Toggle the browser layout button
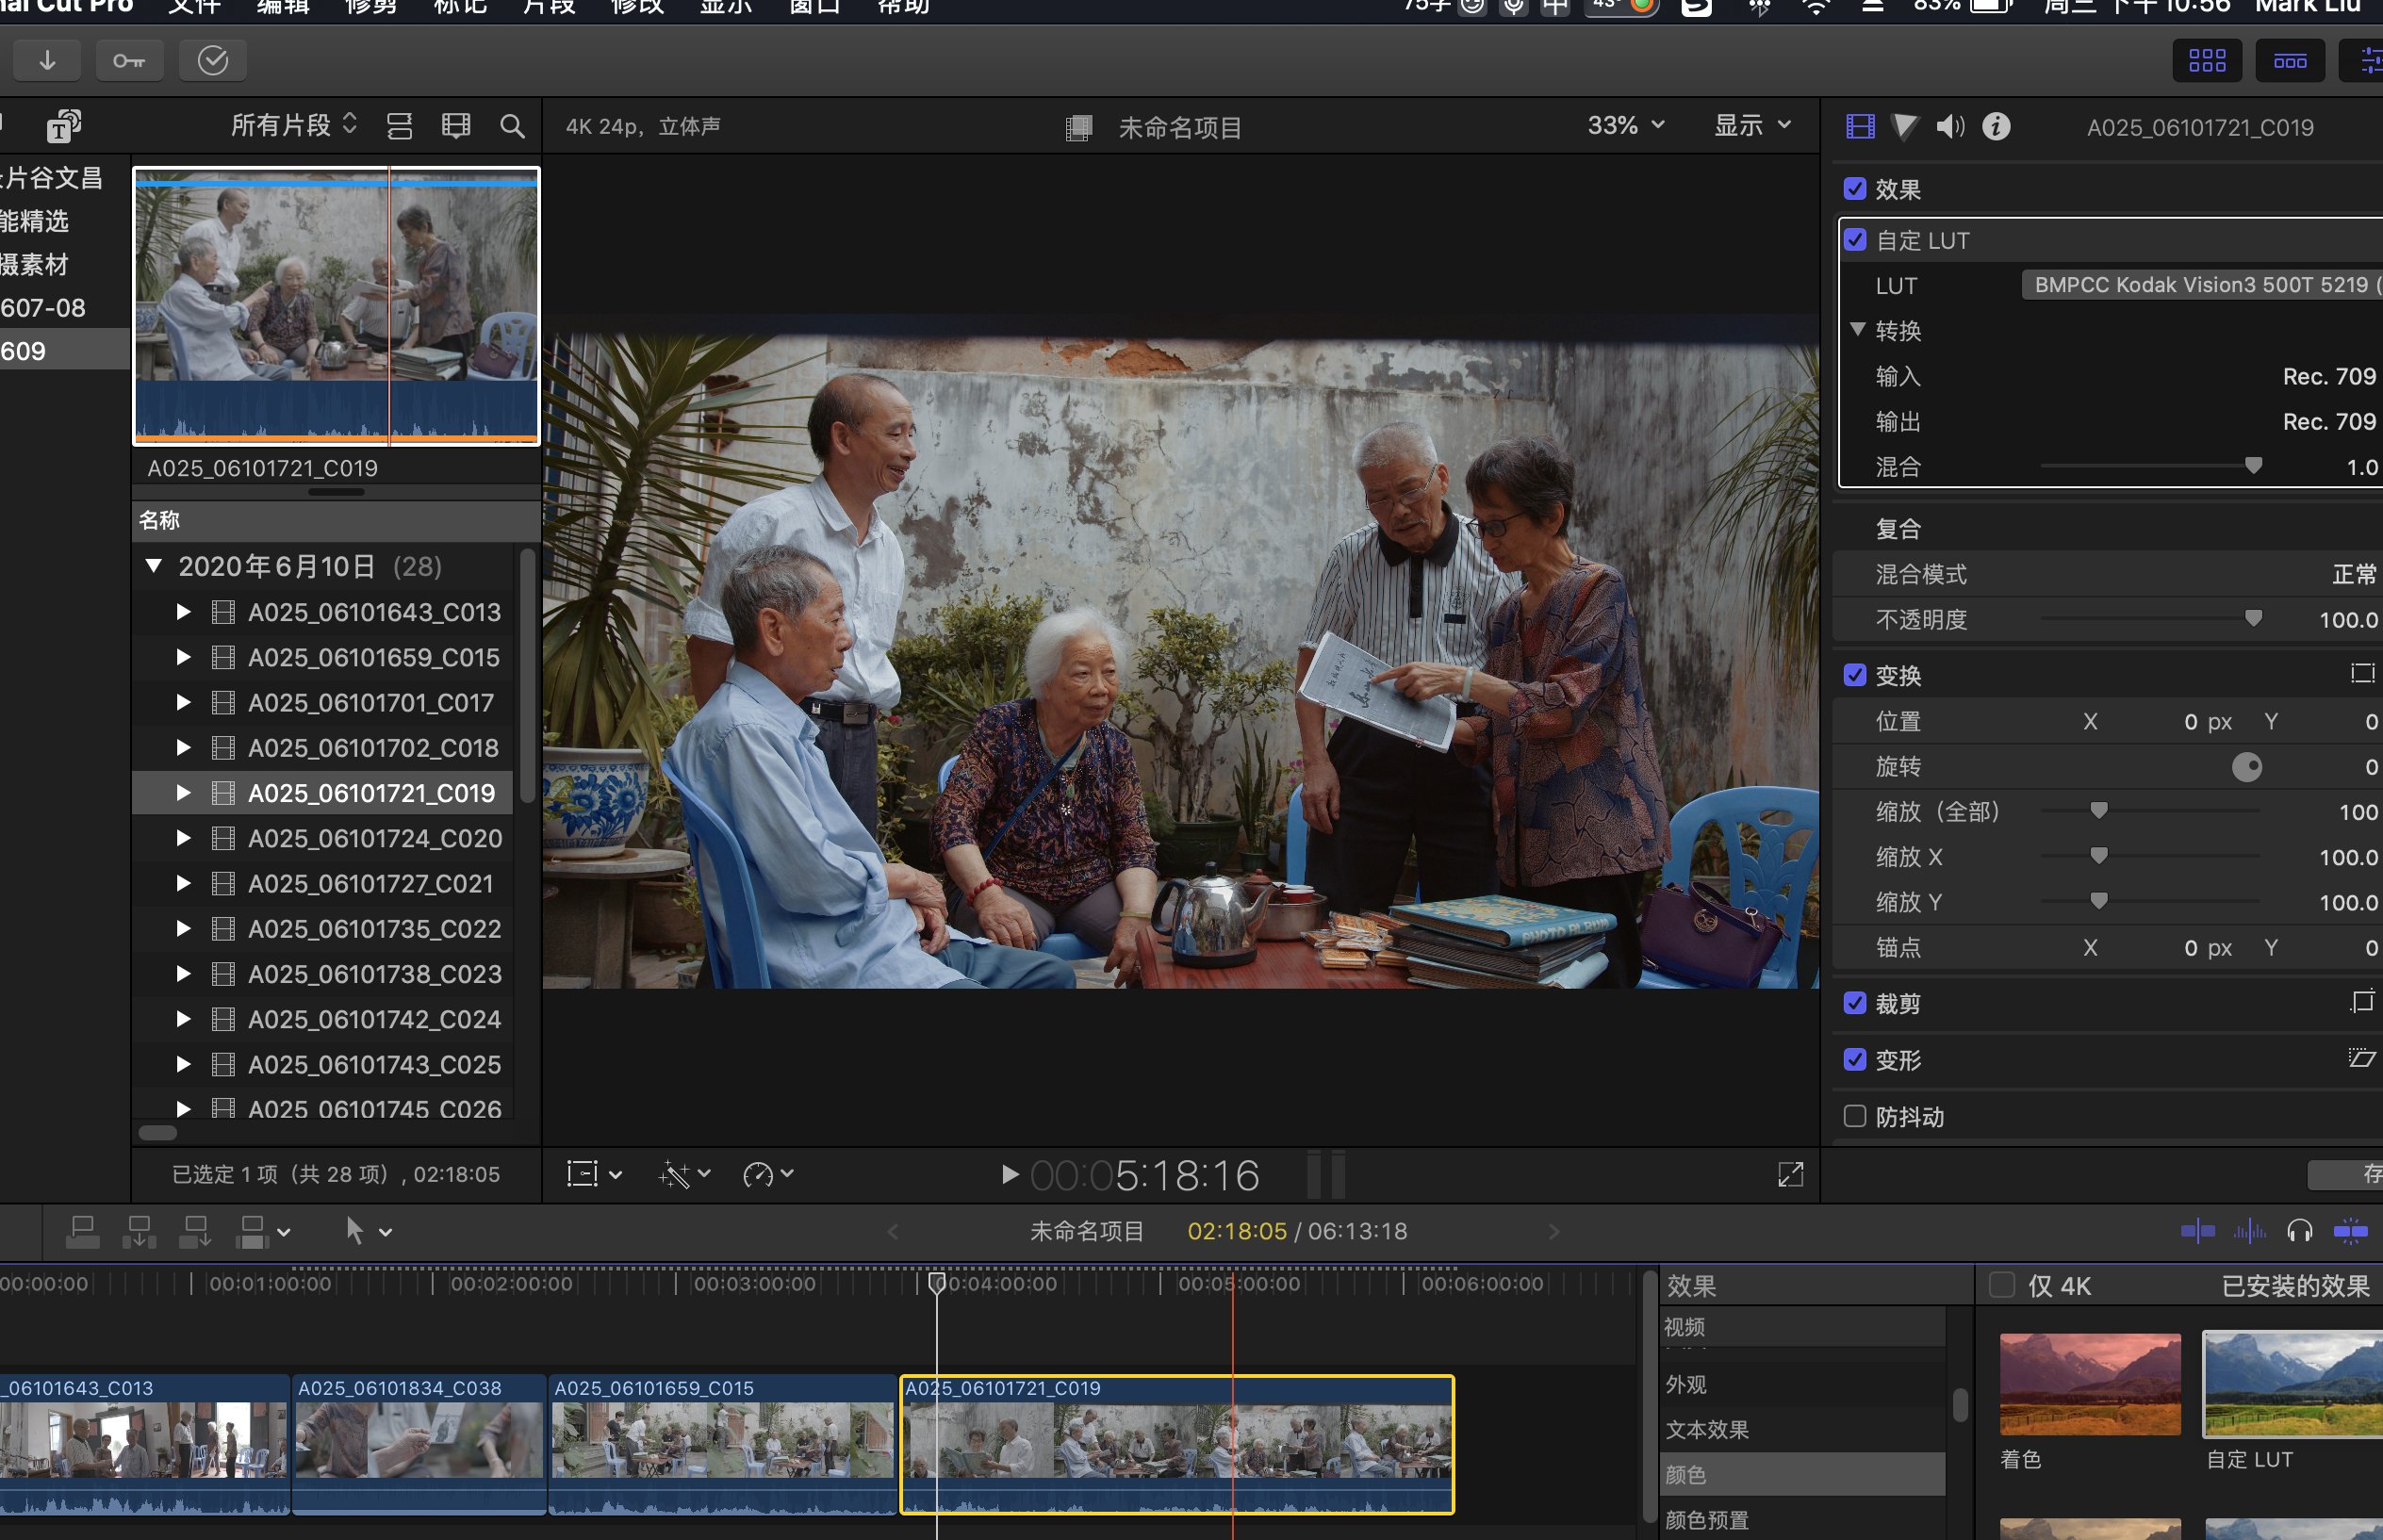 pos(2207,61)
